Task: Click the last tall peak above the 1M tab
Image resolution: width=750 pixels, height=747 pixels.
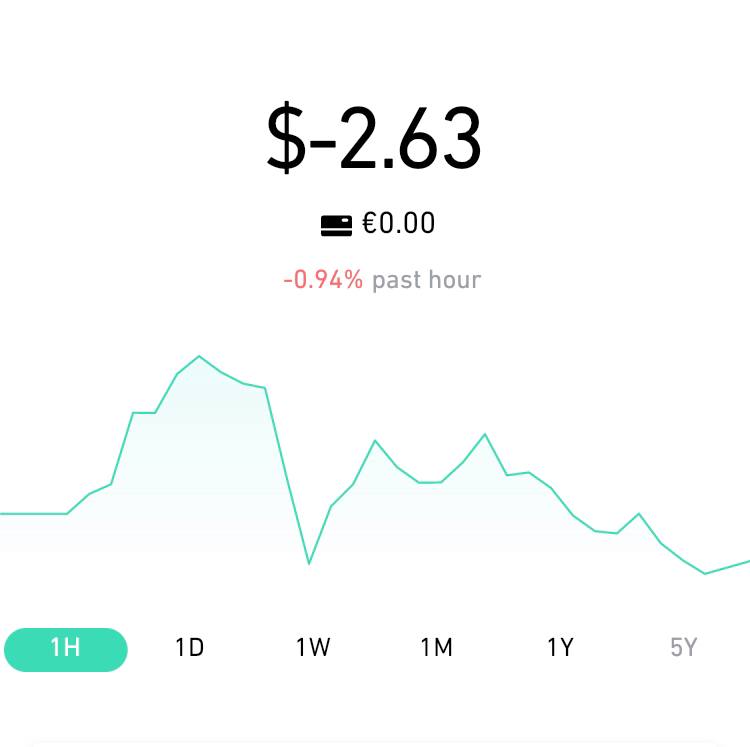Action: [x=485, y=434]
